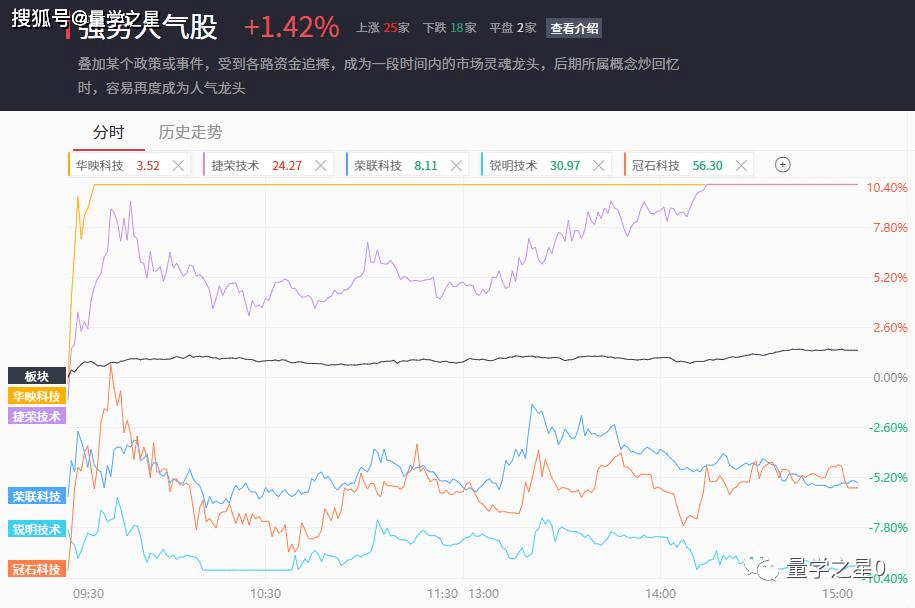
Task: Select the 华映科技 3.52 stock chip
Action: click(x=117, y=165)
